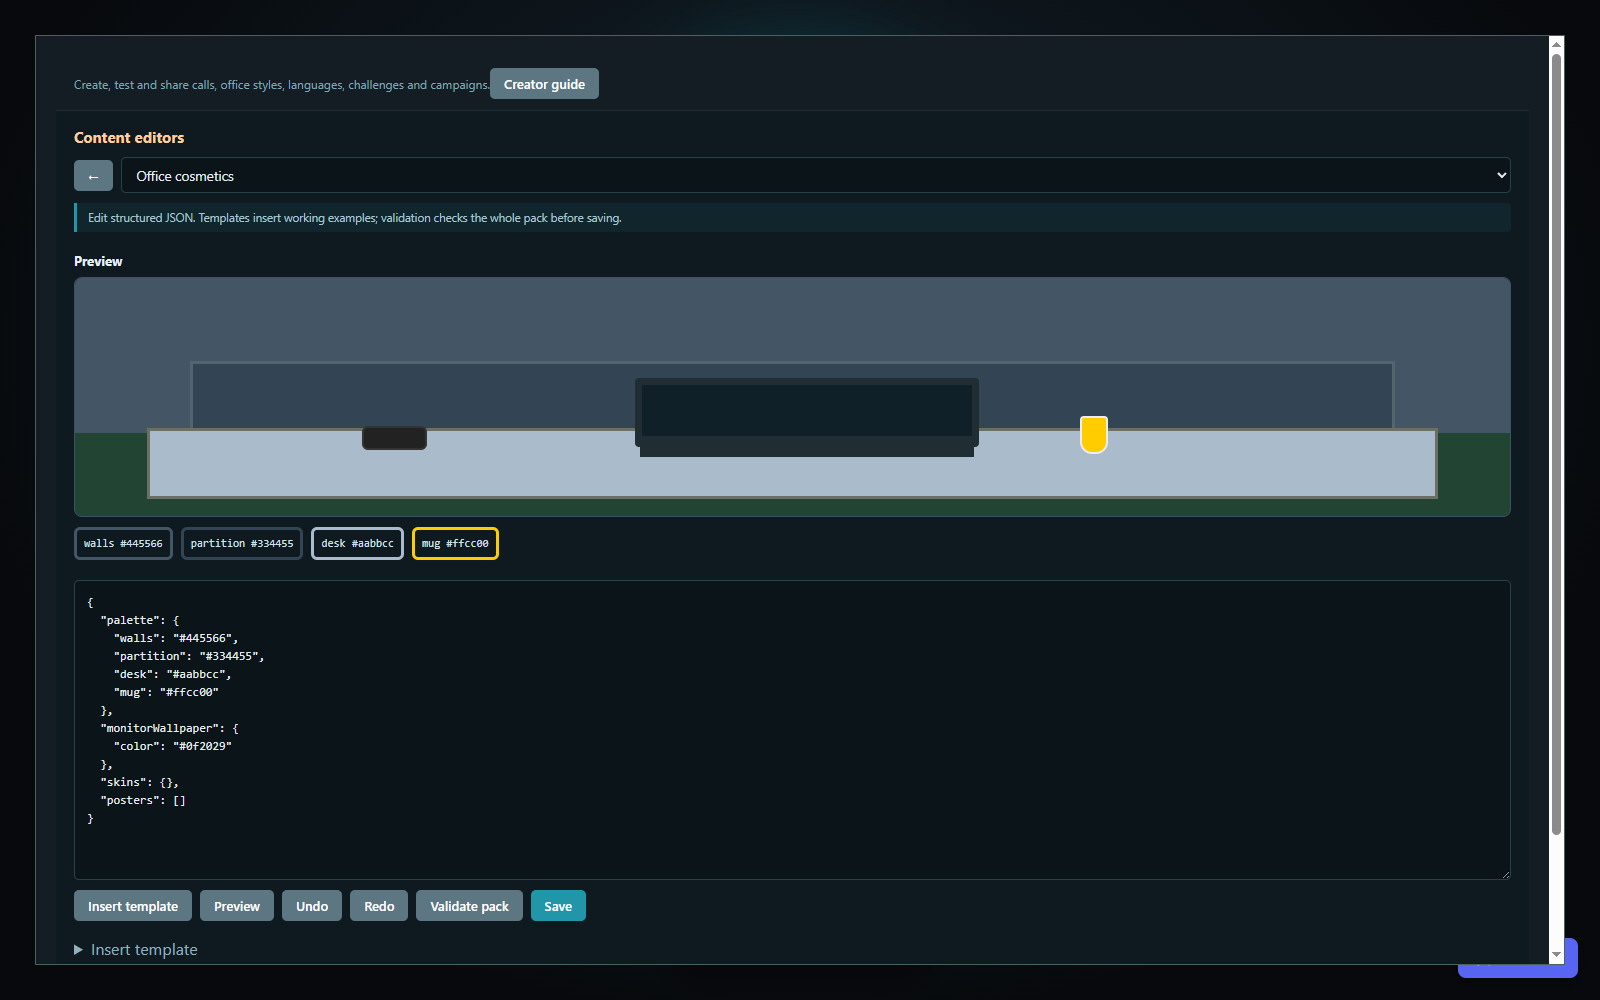The width and height of the screenshot is (1600, 1000).
Task: Click the Preview button below the editor
Action: click(x=237, y=906)
